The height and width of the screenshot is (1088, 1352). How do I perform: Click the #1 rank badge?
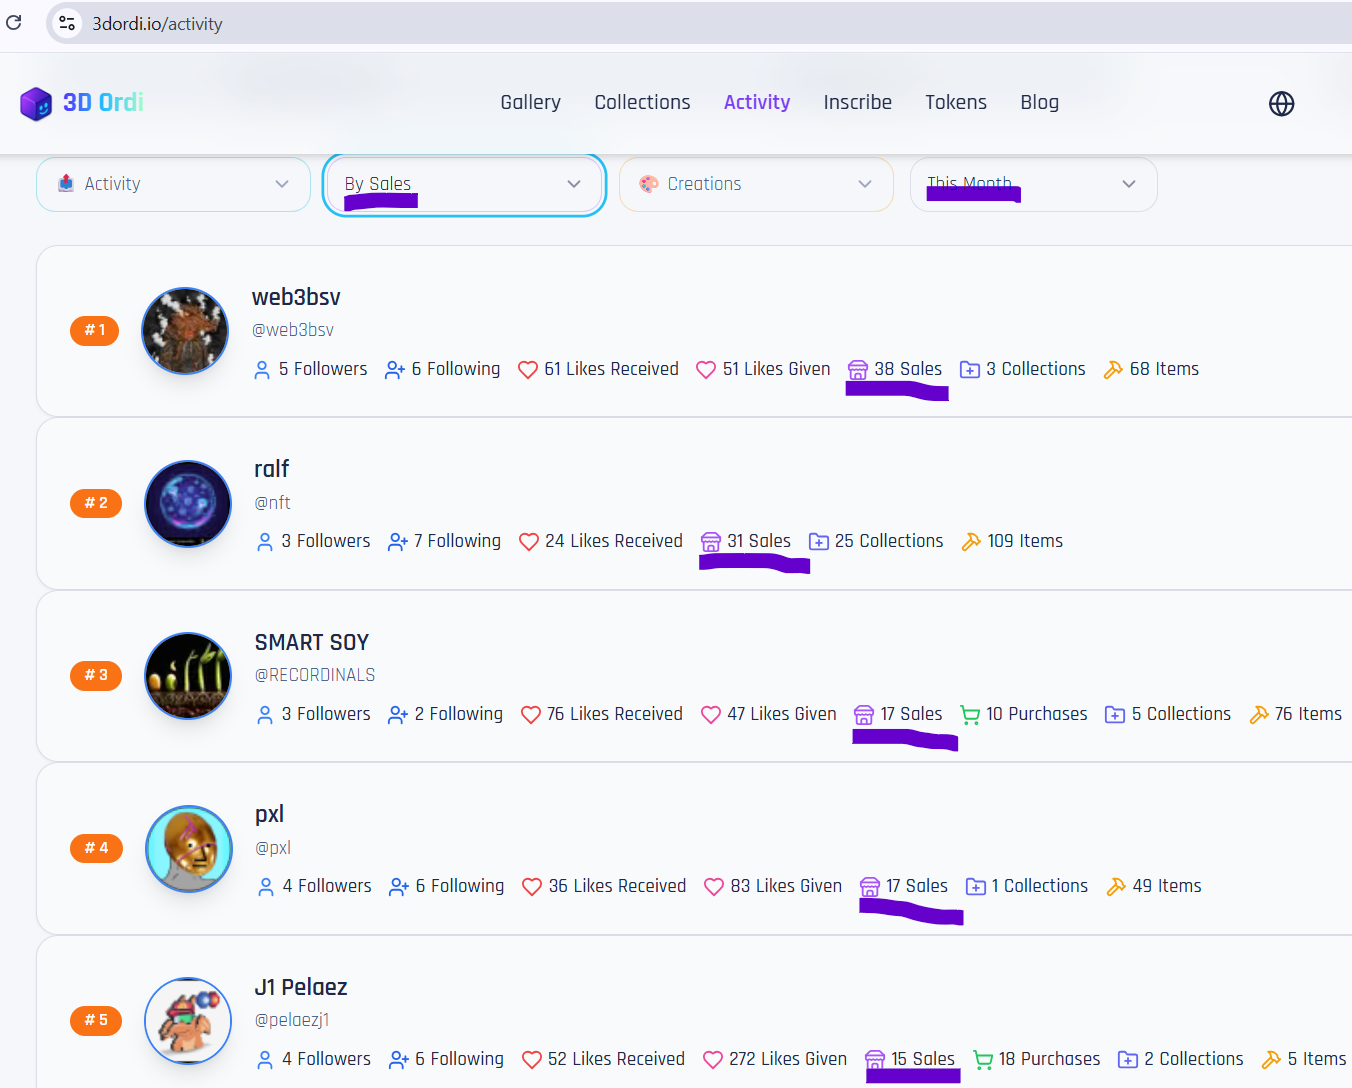coord(94,330)
